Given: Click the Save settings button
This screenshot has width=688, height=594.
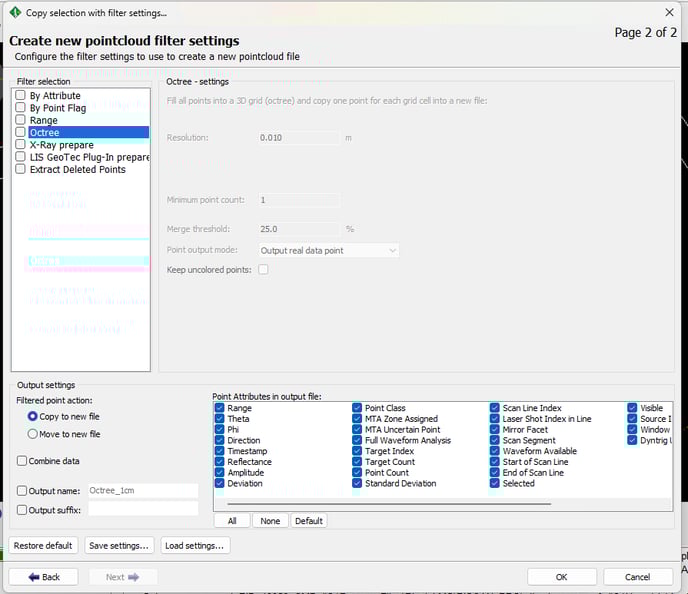Looking at the screenshot, I should tap(119, 546).
